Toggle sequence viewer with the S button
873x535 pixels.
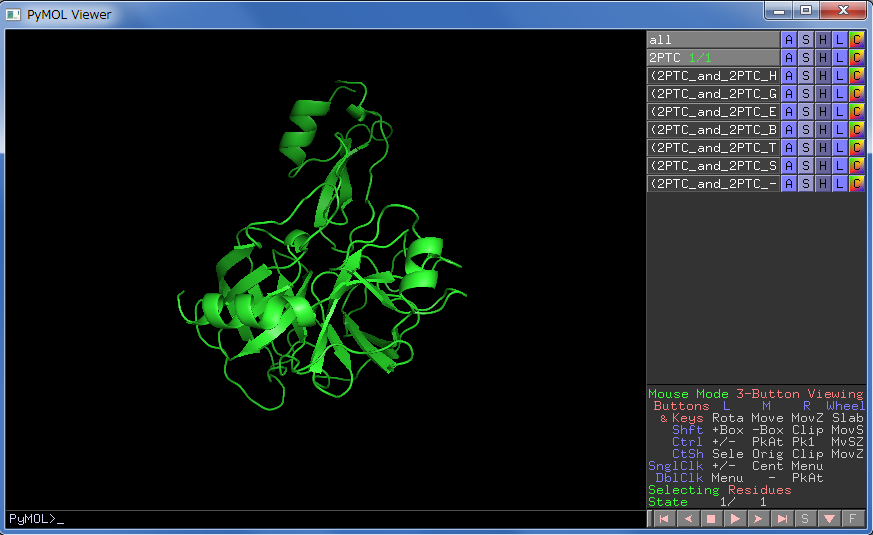[x=805, y=519]
